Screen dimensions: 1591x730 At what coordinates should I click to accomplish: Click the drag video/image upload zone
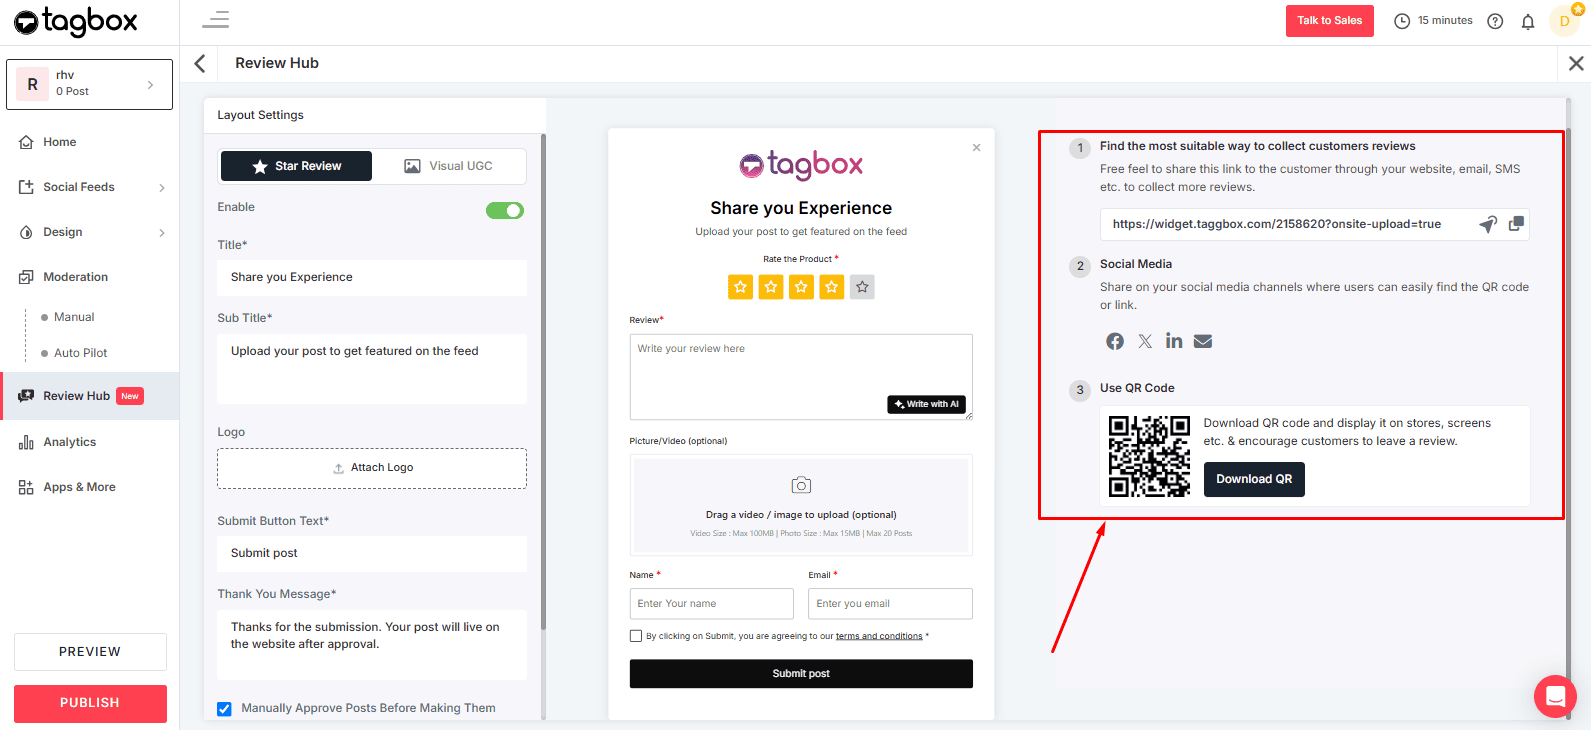[801, 505]
